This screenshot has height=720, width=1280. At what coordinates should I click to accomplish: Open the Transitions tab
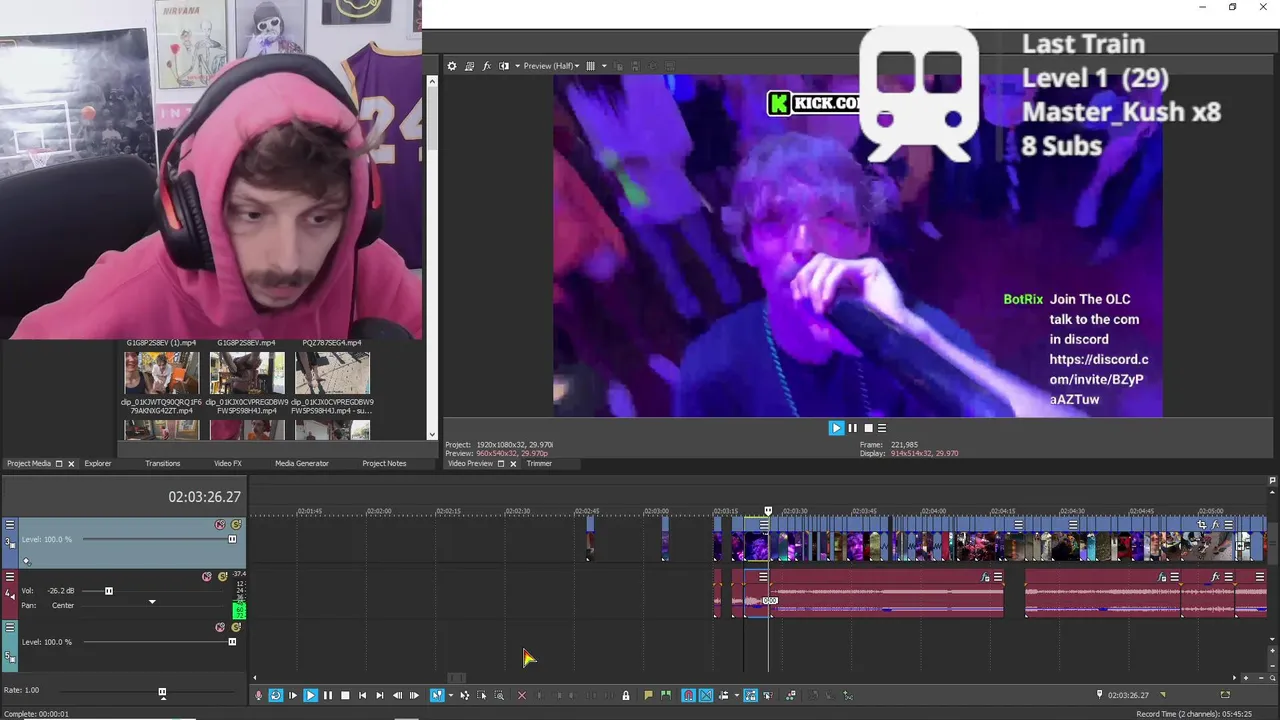click(x=162, y=464)
